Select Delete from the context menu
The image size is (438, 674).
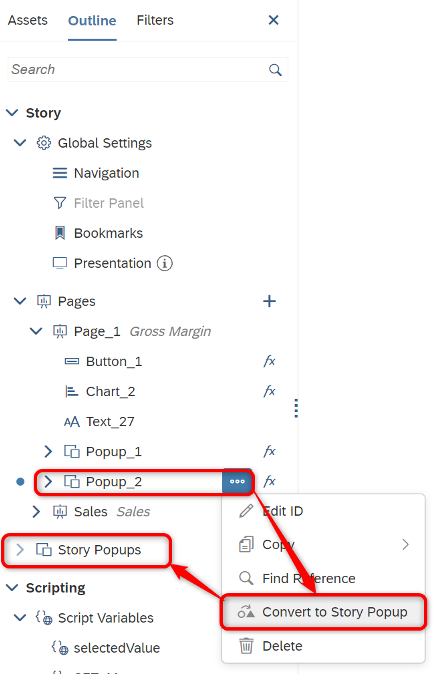(324, 646)
